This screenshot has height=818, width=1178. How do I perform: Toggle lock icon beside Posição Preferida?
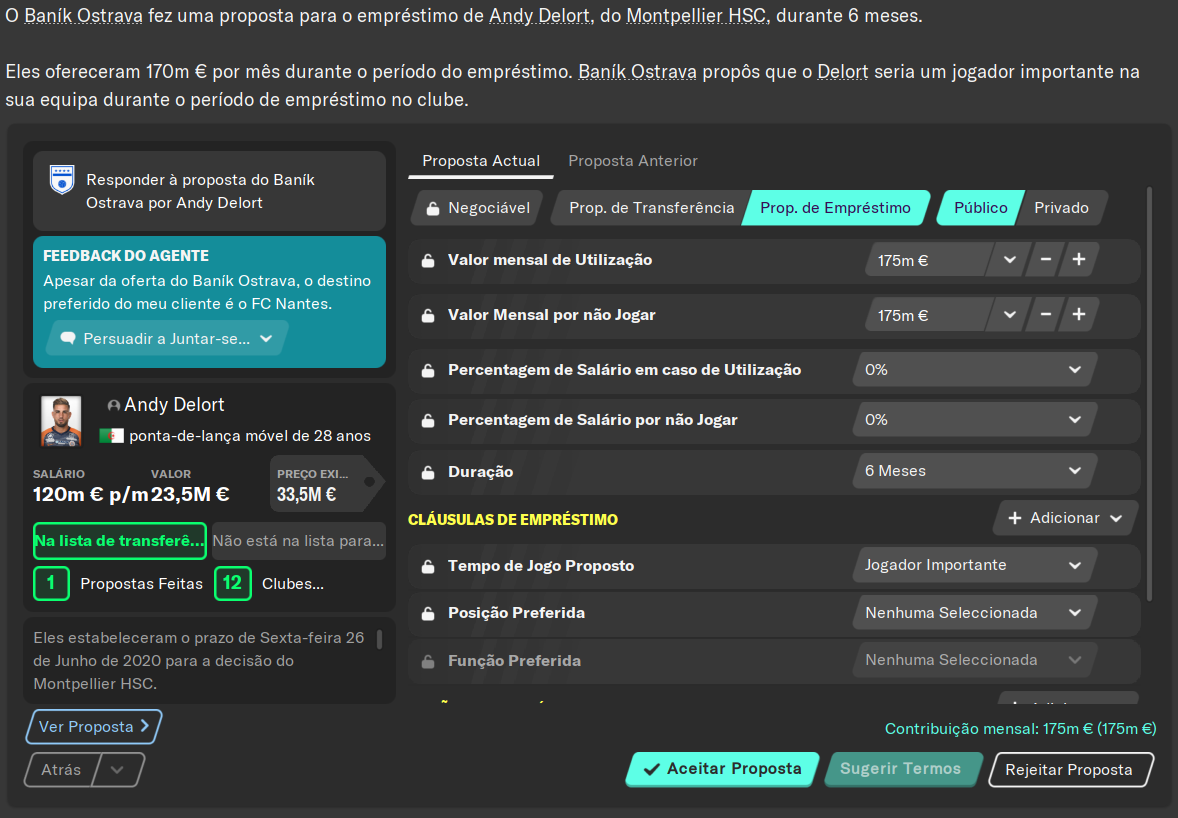click(x=428, y=614)
